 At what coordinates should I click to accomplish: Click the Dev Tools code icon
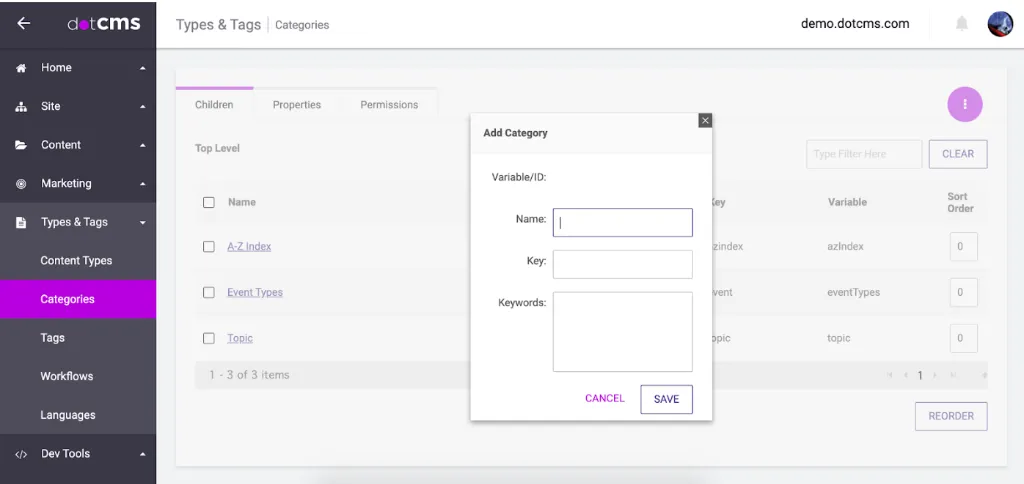pos(21,454)
